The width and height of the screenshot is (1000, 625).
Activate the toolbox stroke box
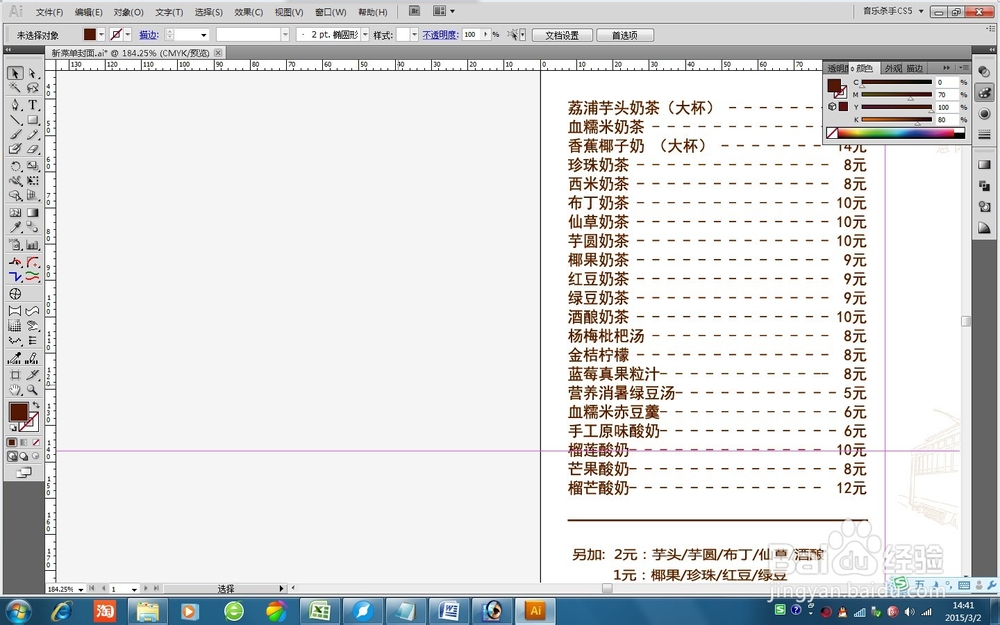[29, 422]
